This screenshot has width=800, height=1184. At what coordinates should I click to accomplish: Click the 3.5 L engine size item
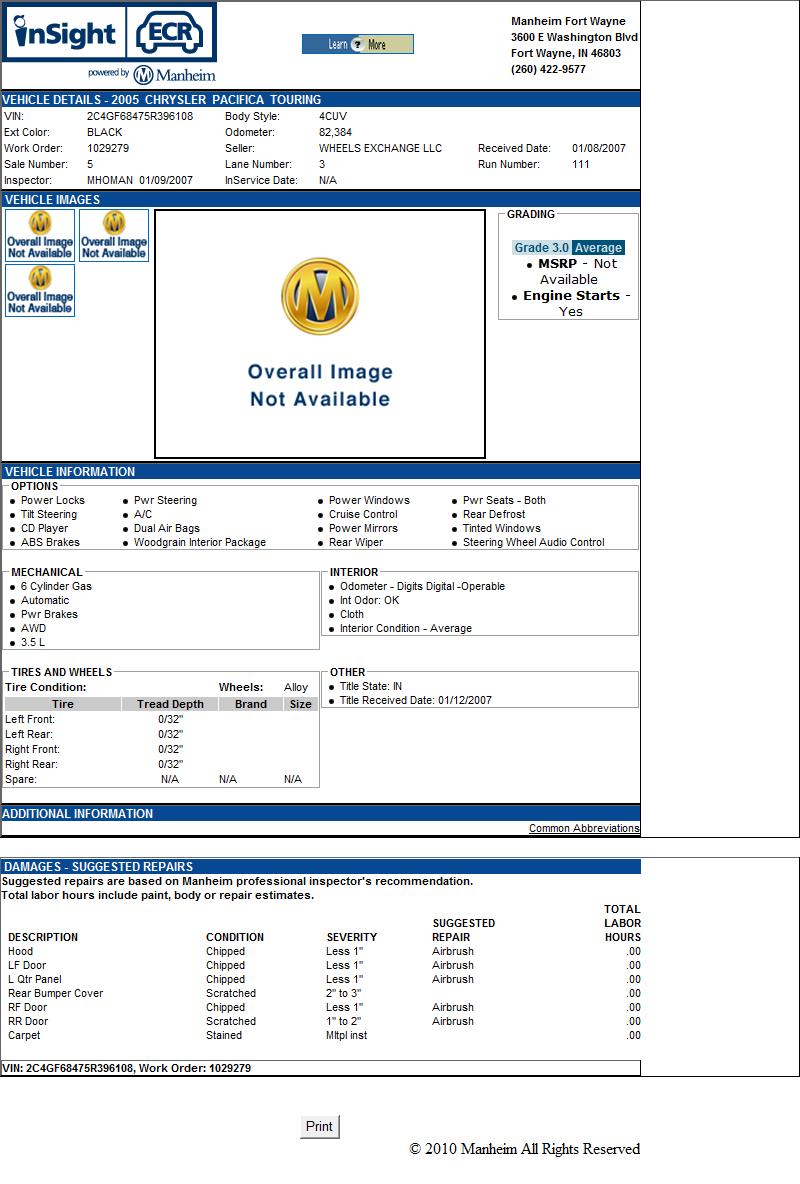click(x=32, y=642)
